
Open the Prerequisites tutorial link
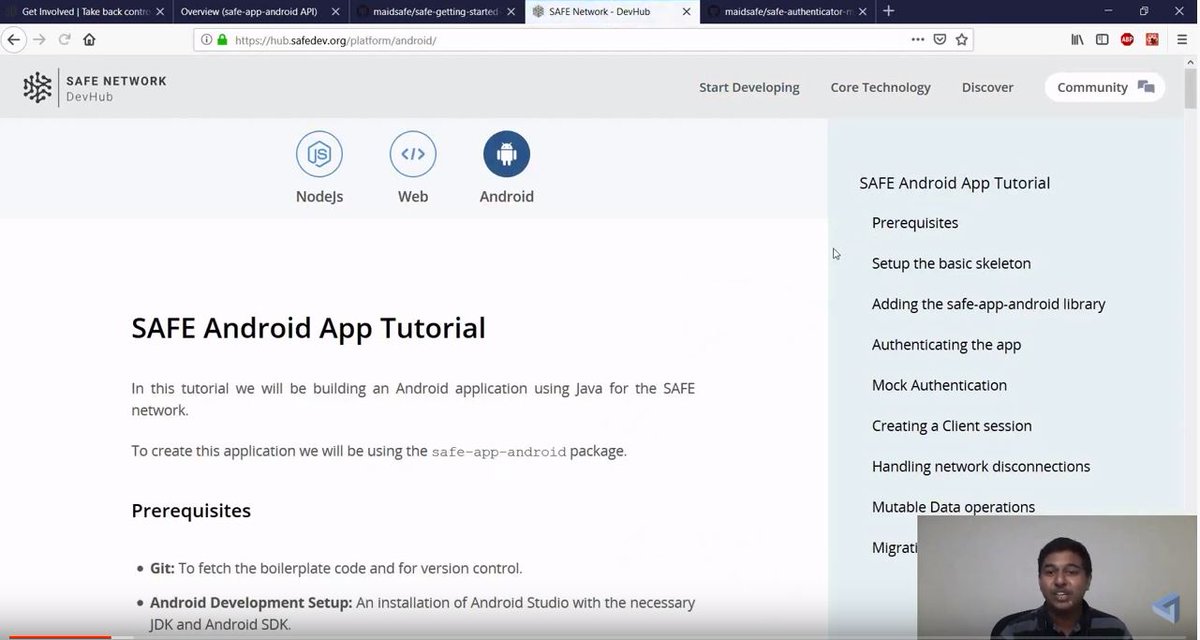[x=914, y=222]
